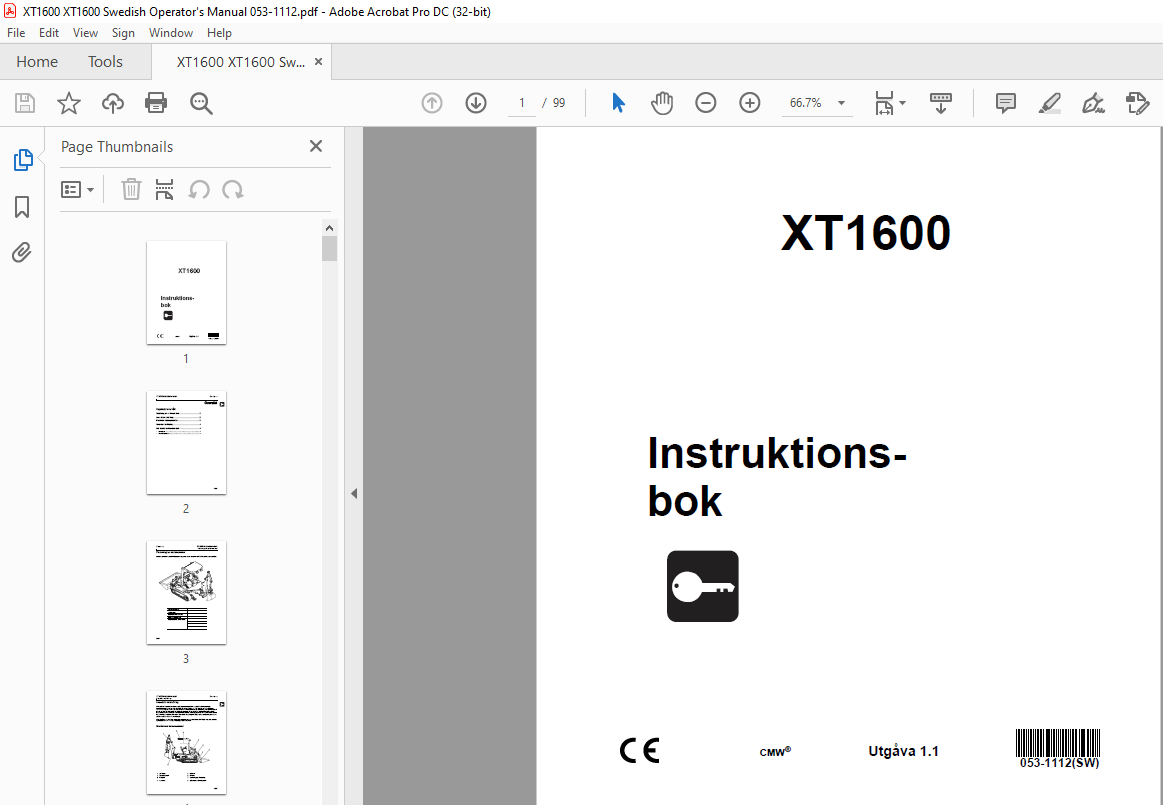Select page 1 thumbnail
This screenshot has height=805, width=1163.
pyautogui.click(x=186, y=292)
